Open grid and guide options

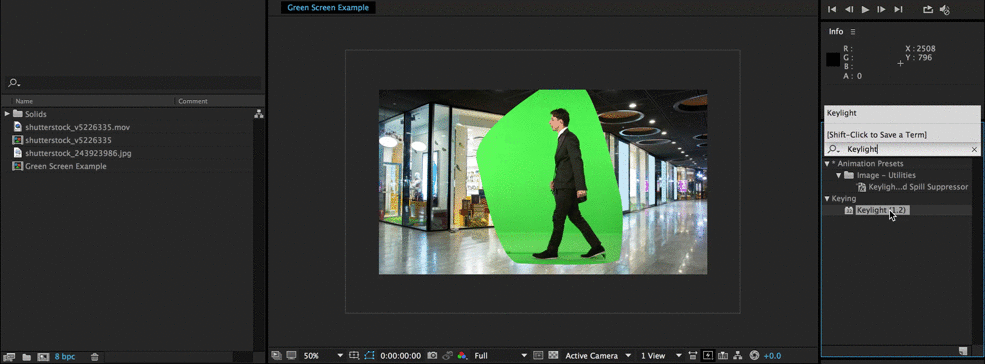[354, 355]
